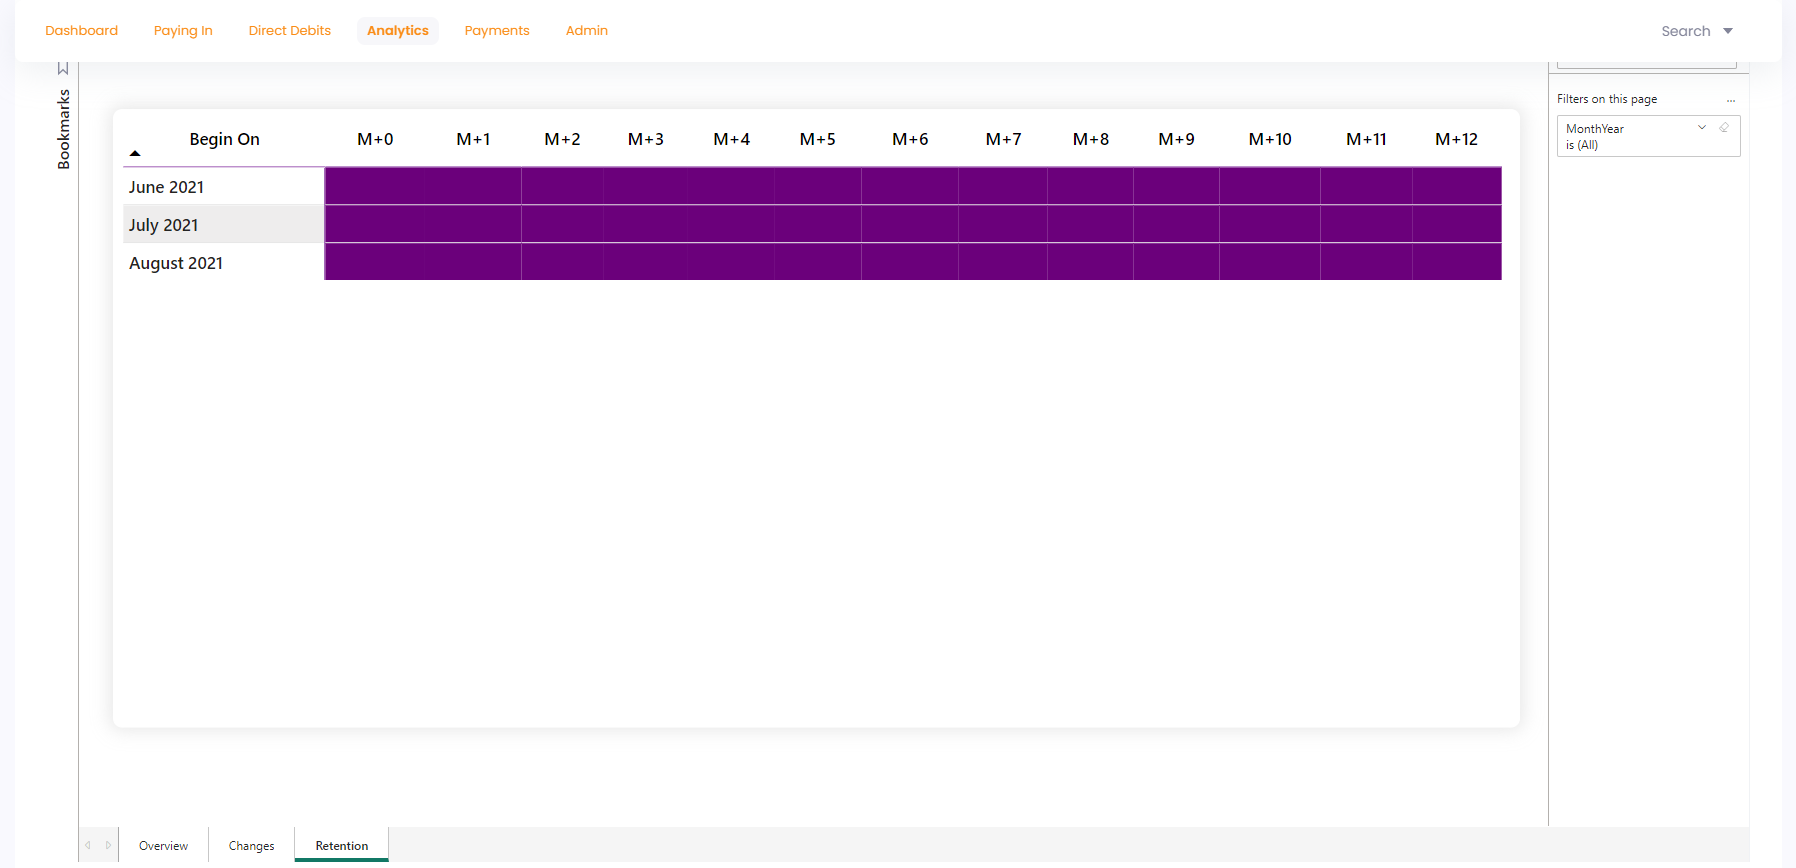Open the Dashboard menu item
The width and height of the screenshot is (1796, 868).
click(x=81, y=31)
